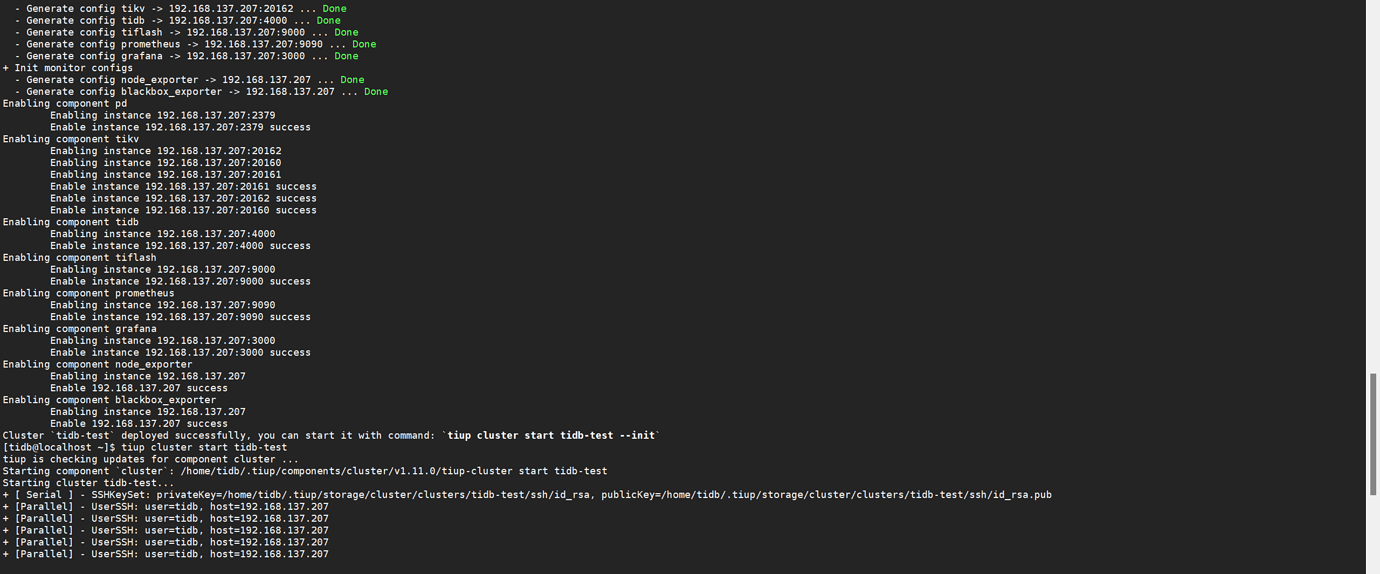The height and width of the screenshot is (574, 1380).
Task: Click the vertical scrollbar thumb
Action: tap(1373, 433)
